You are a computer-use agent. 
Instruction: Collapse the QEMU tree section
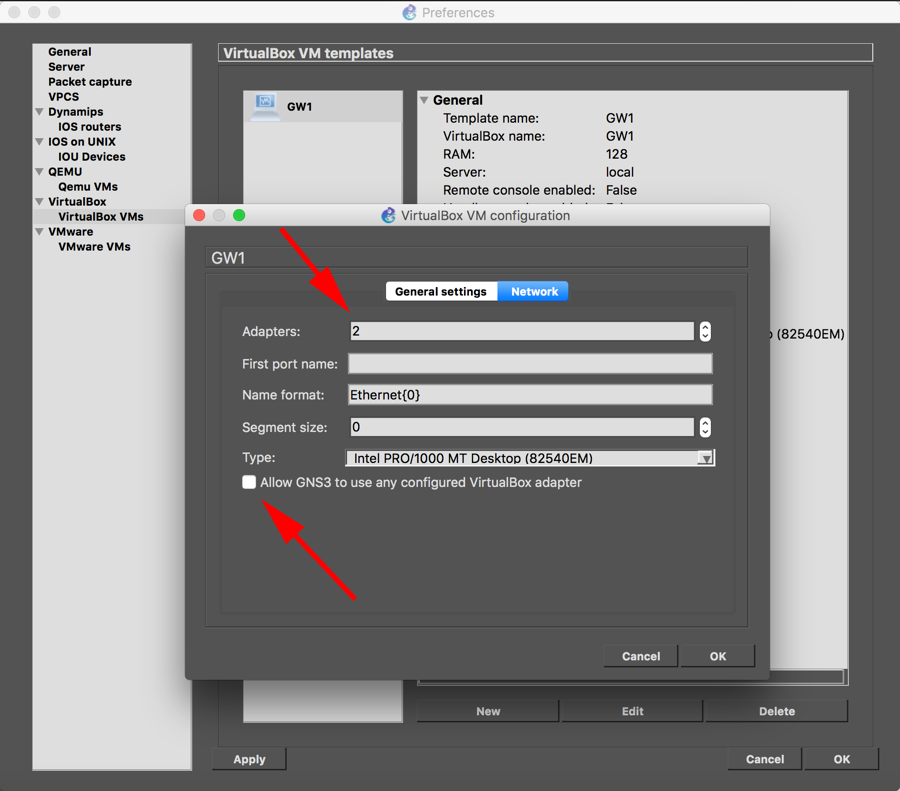tap(40, 171)
